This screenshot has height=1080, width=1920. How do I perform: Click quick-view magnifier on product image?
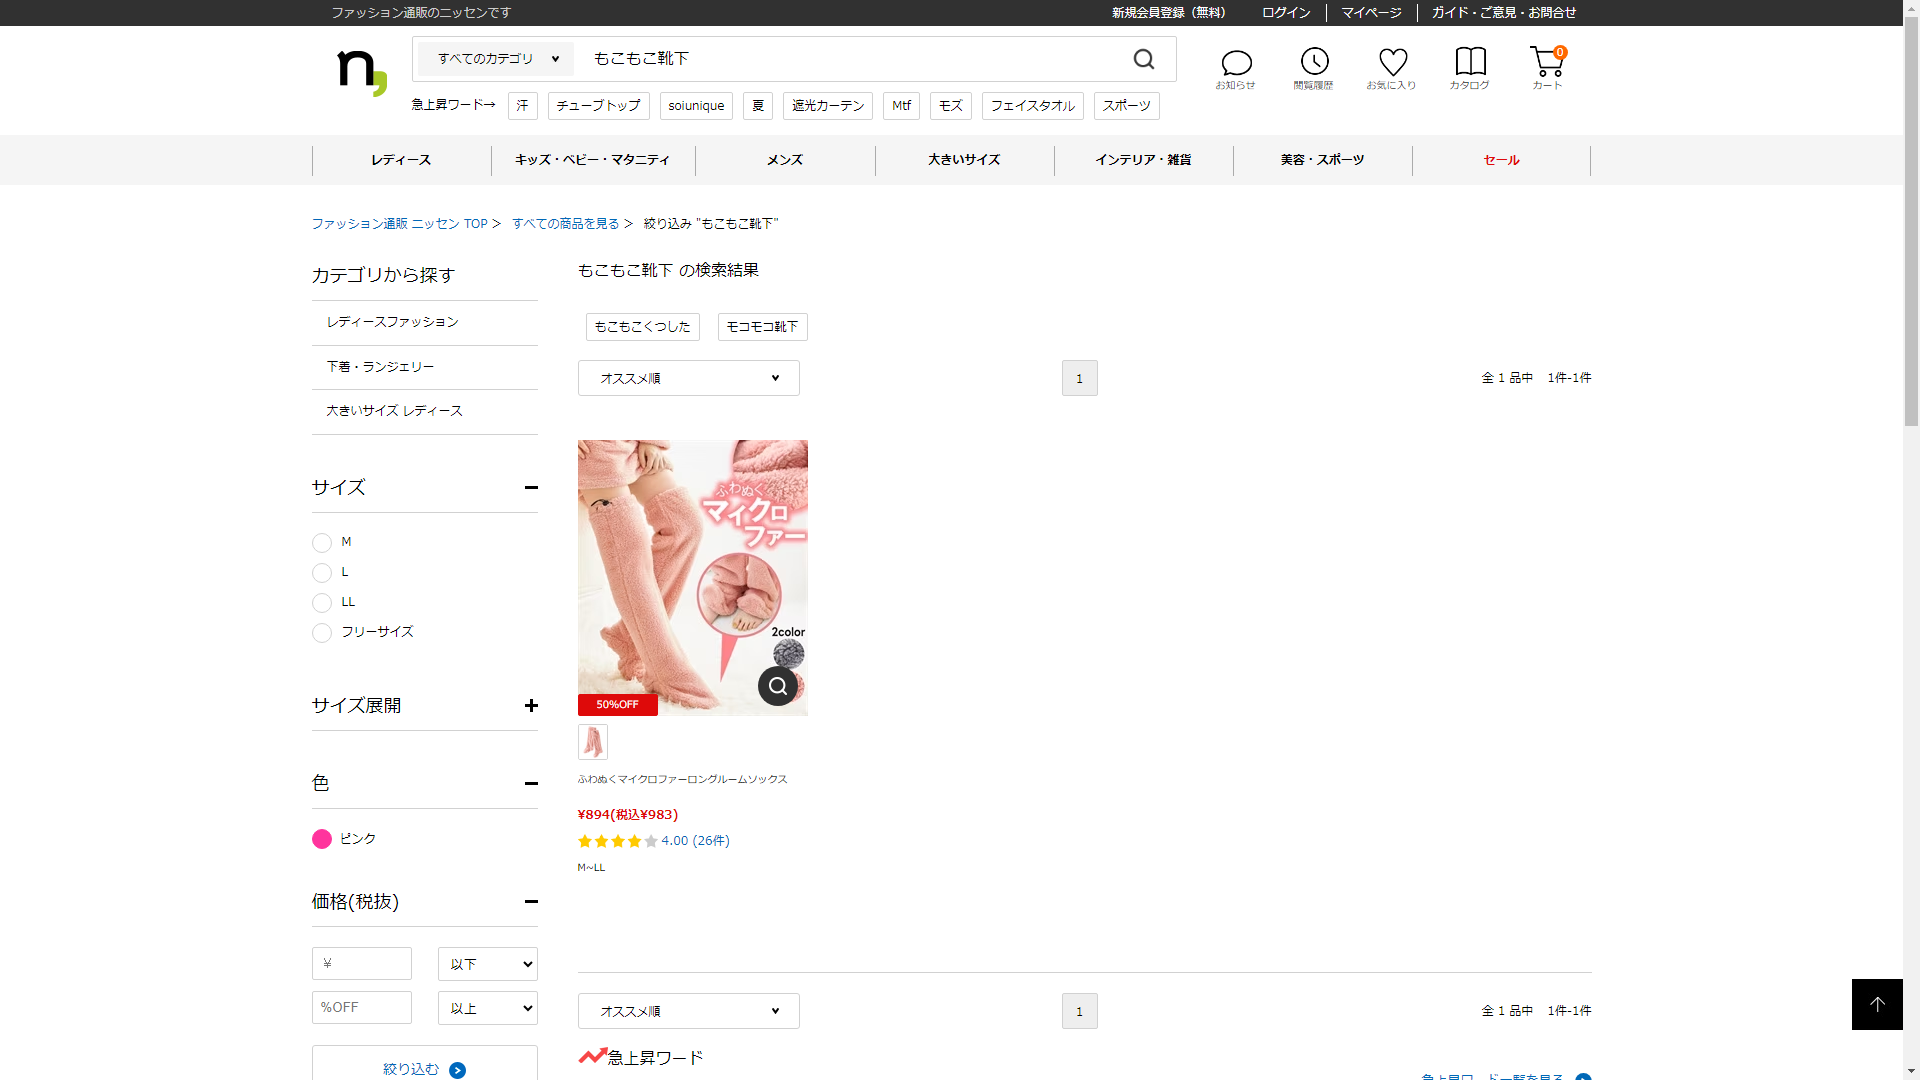point(778,686)
